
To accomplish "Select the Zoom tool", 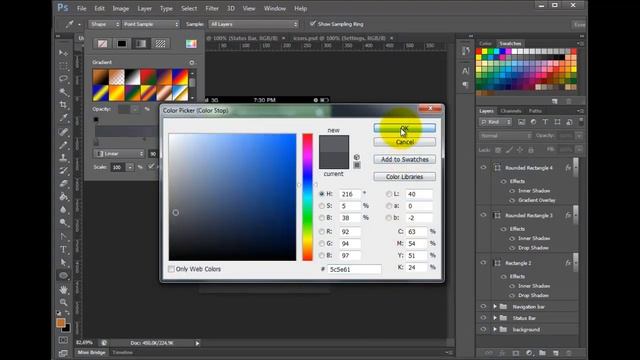I will pos(63,302).
